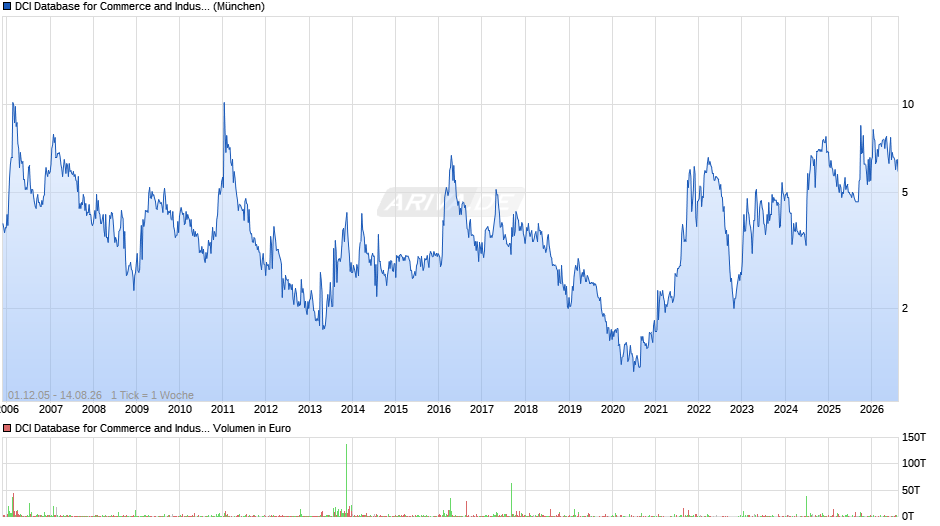The width and height of the screenshot is (940, 526).
Task: Click the price peak at early 2011
Action: point(224,104)
